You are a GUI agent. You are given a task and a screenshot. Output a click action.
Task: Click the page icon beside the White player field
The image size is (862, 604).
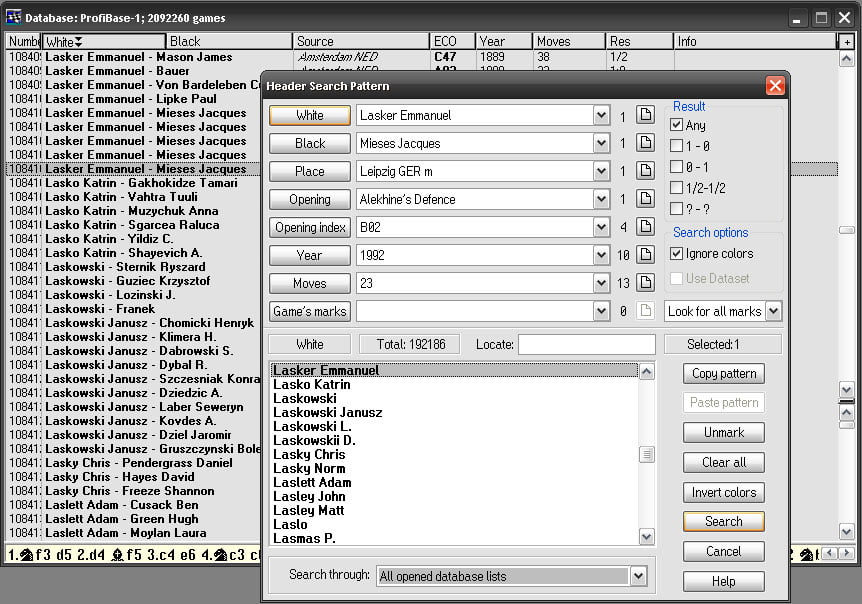(x=645, y=115)
